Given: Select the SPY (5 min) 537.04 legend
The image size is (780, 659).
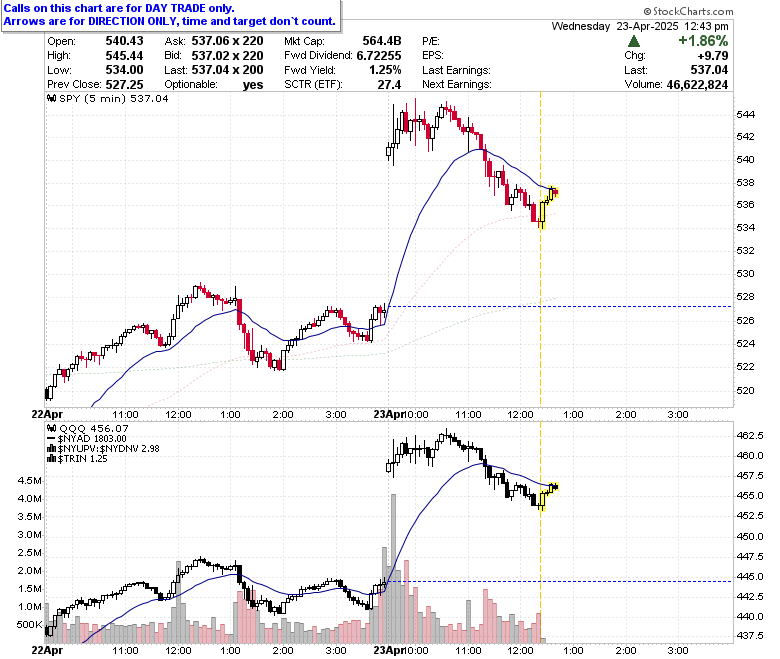Looking at the screenshot, I should (114, 98).
